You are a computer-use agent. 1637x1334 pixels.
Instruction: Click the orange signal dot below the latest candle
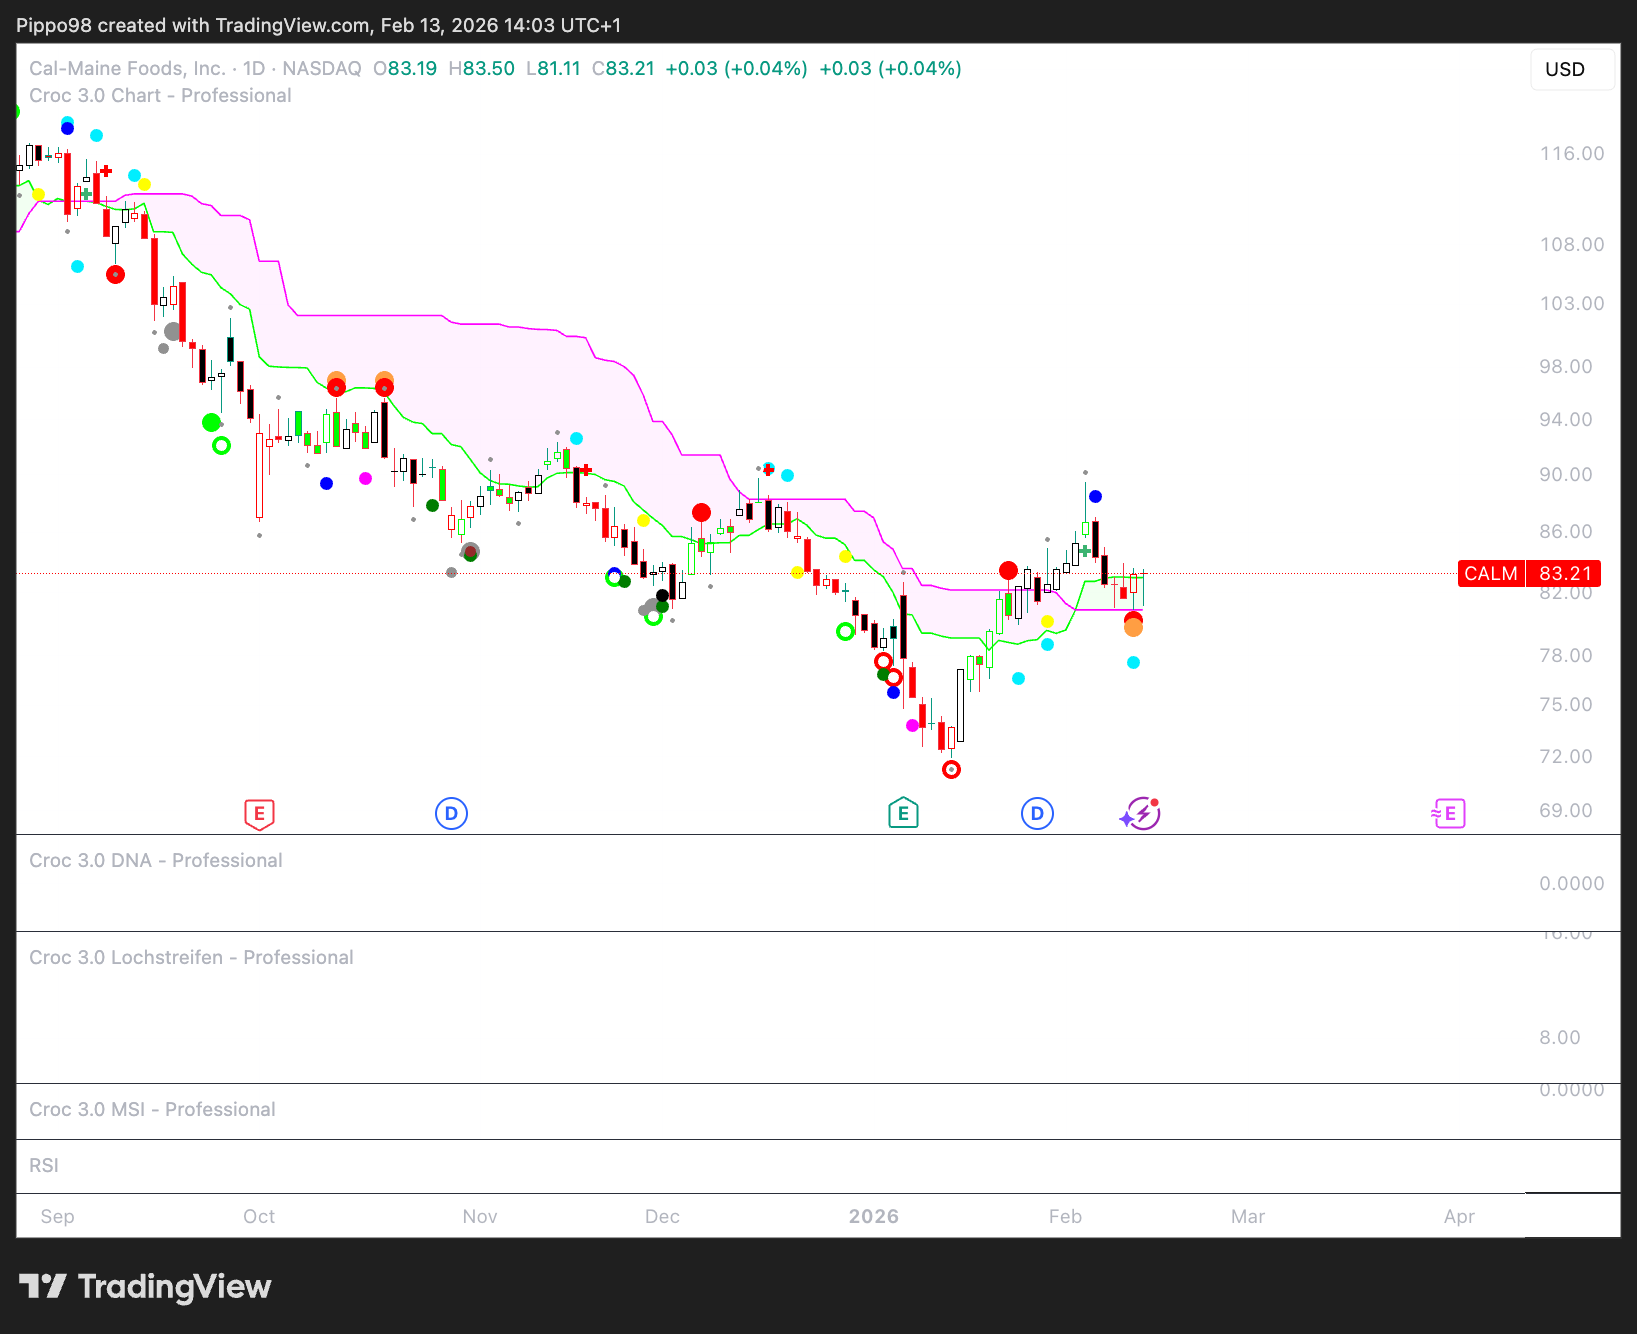point(1133,628)
